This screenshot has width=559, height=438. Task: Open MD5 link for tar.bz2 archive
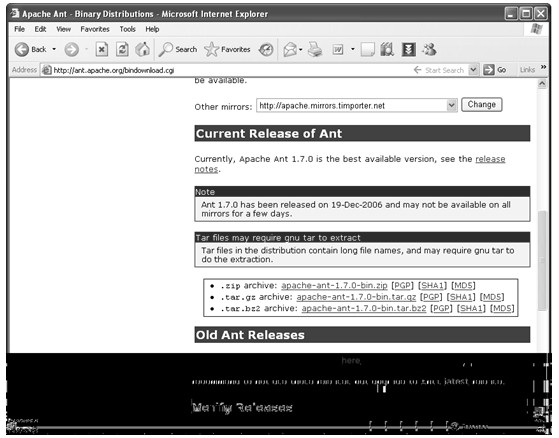coord(502,309)
